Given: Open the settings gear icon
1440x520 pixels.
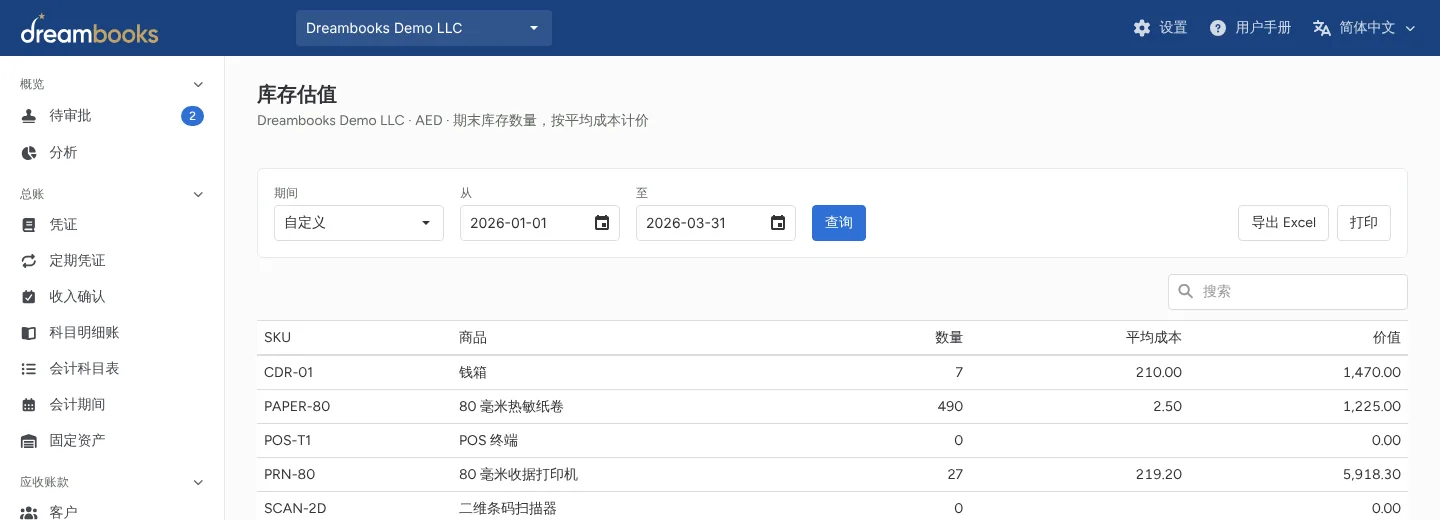Looking at the screenshot, I should (x=1142, y=28).
